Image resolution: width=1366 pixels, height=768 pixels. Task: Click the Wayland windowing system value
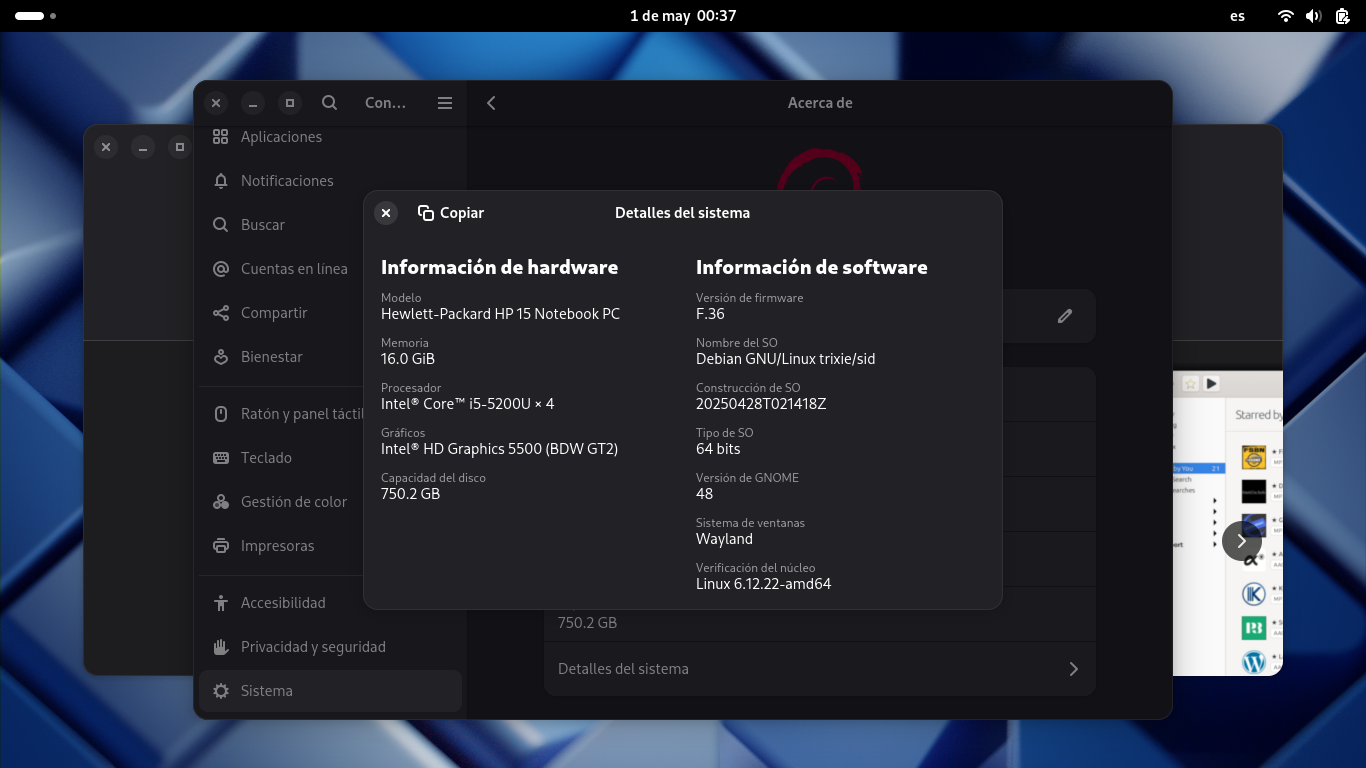coord(724,539)
